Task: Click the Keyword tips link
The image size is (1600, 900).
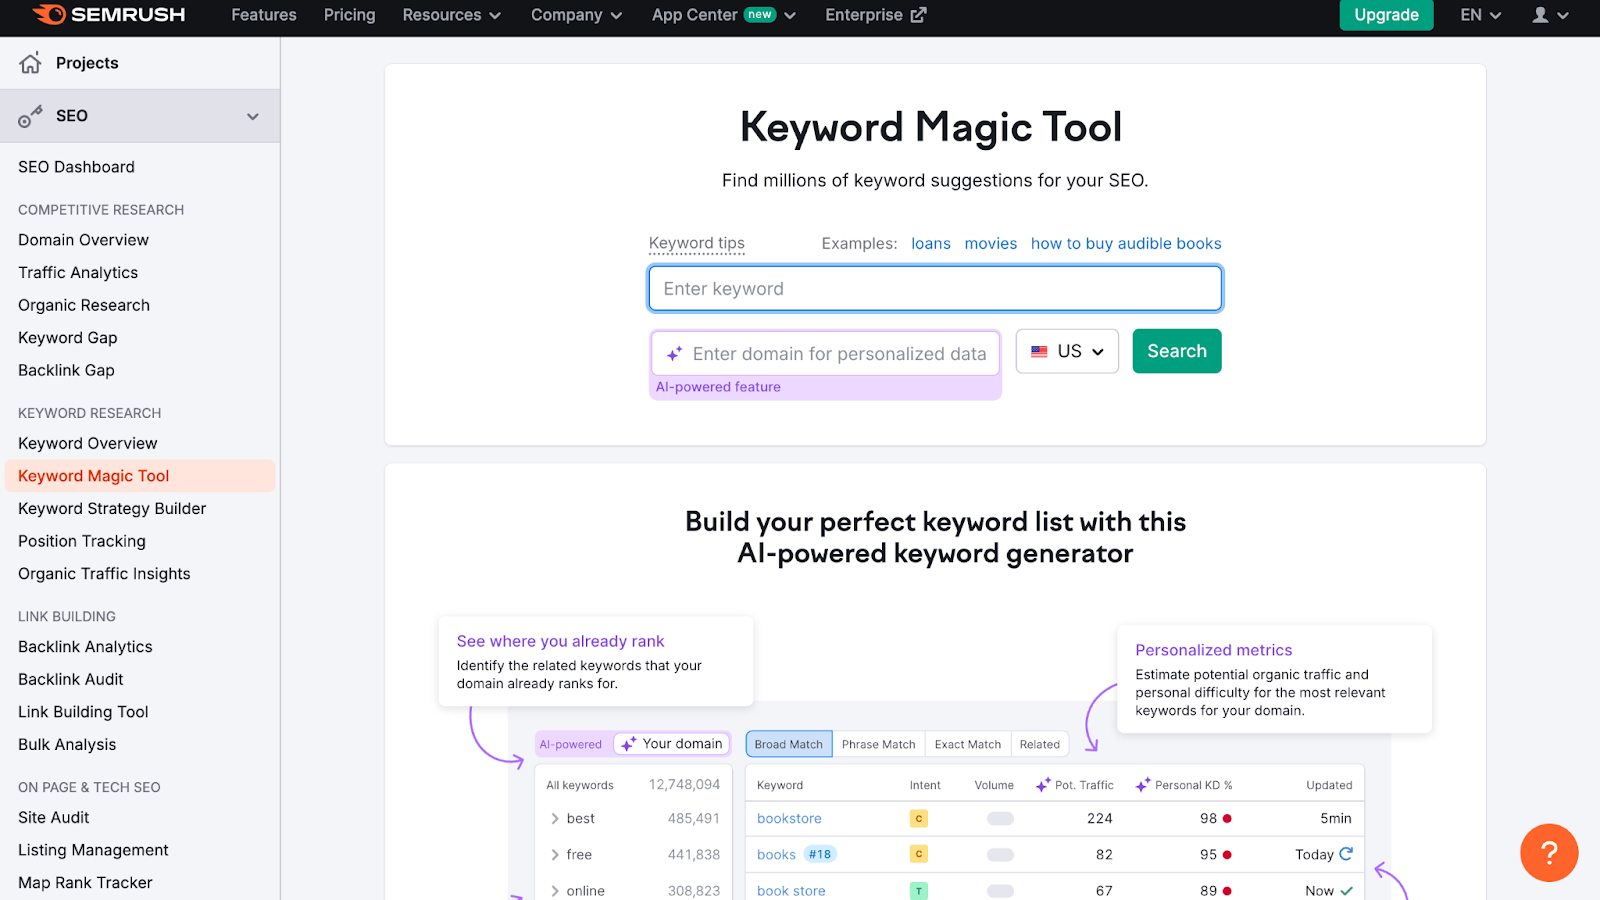Action: click(697, 243)
